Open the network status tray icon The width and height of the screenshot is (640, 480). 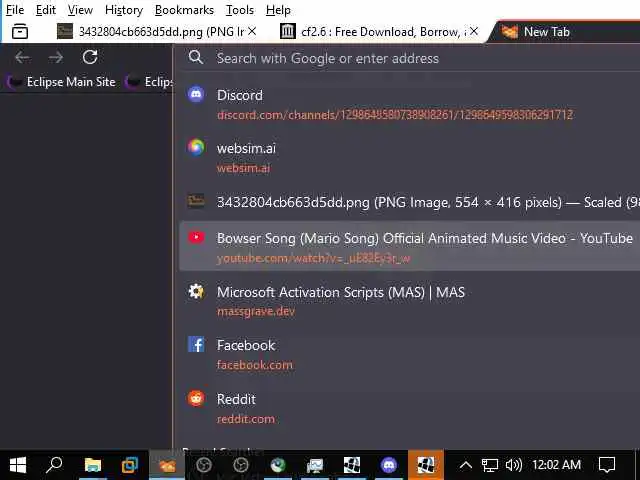click(489, 465)
